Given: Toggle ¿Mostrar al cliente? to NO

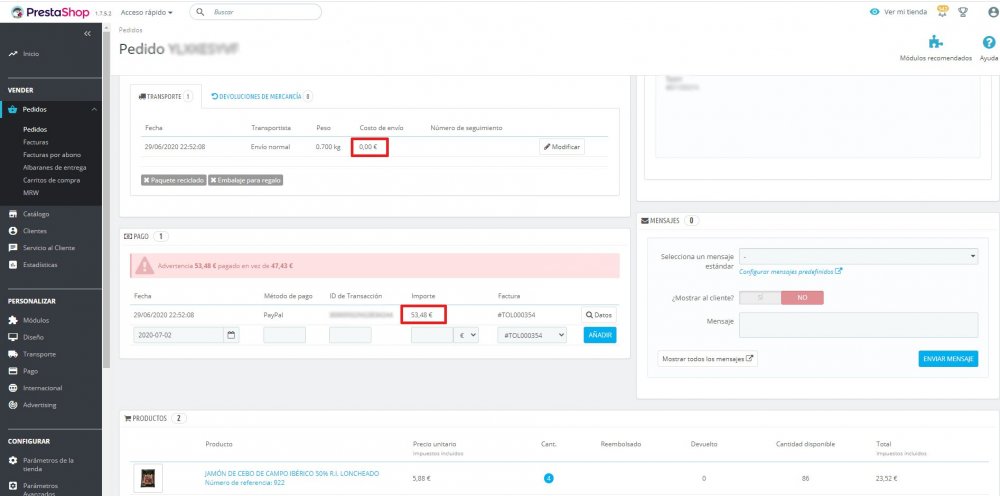Looking at the screenshot, I should coord(802,298).
